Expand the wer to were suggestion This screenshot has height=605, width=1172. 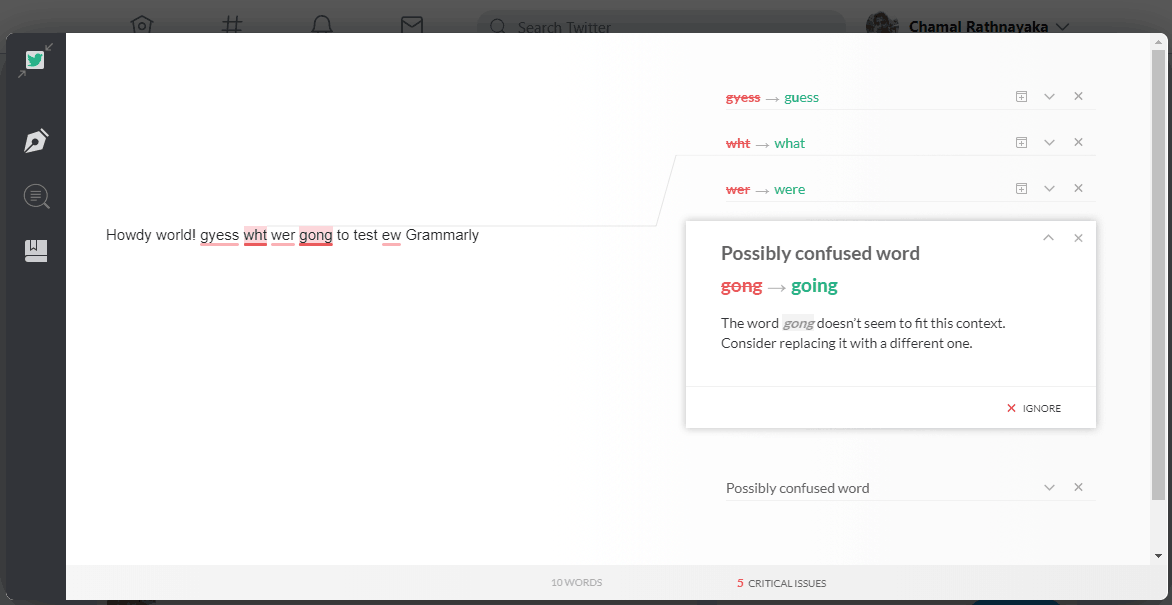pyautogui.click(x=1049, y=188)
